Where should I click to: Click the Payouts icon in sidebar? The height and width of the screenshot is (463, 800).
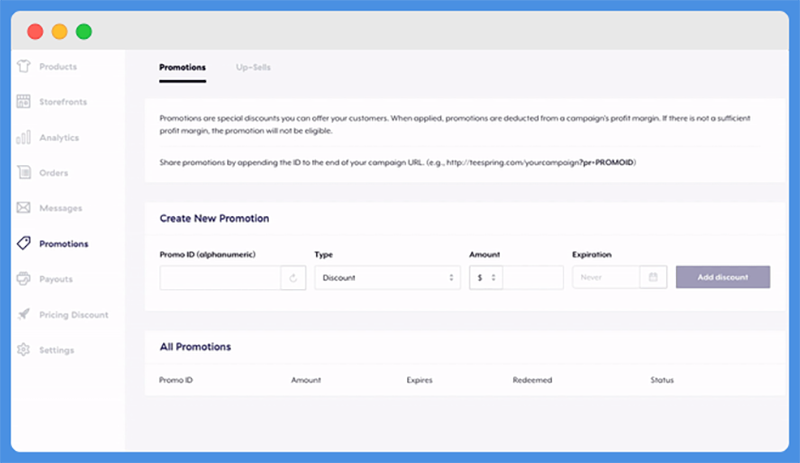pos(23,279)
